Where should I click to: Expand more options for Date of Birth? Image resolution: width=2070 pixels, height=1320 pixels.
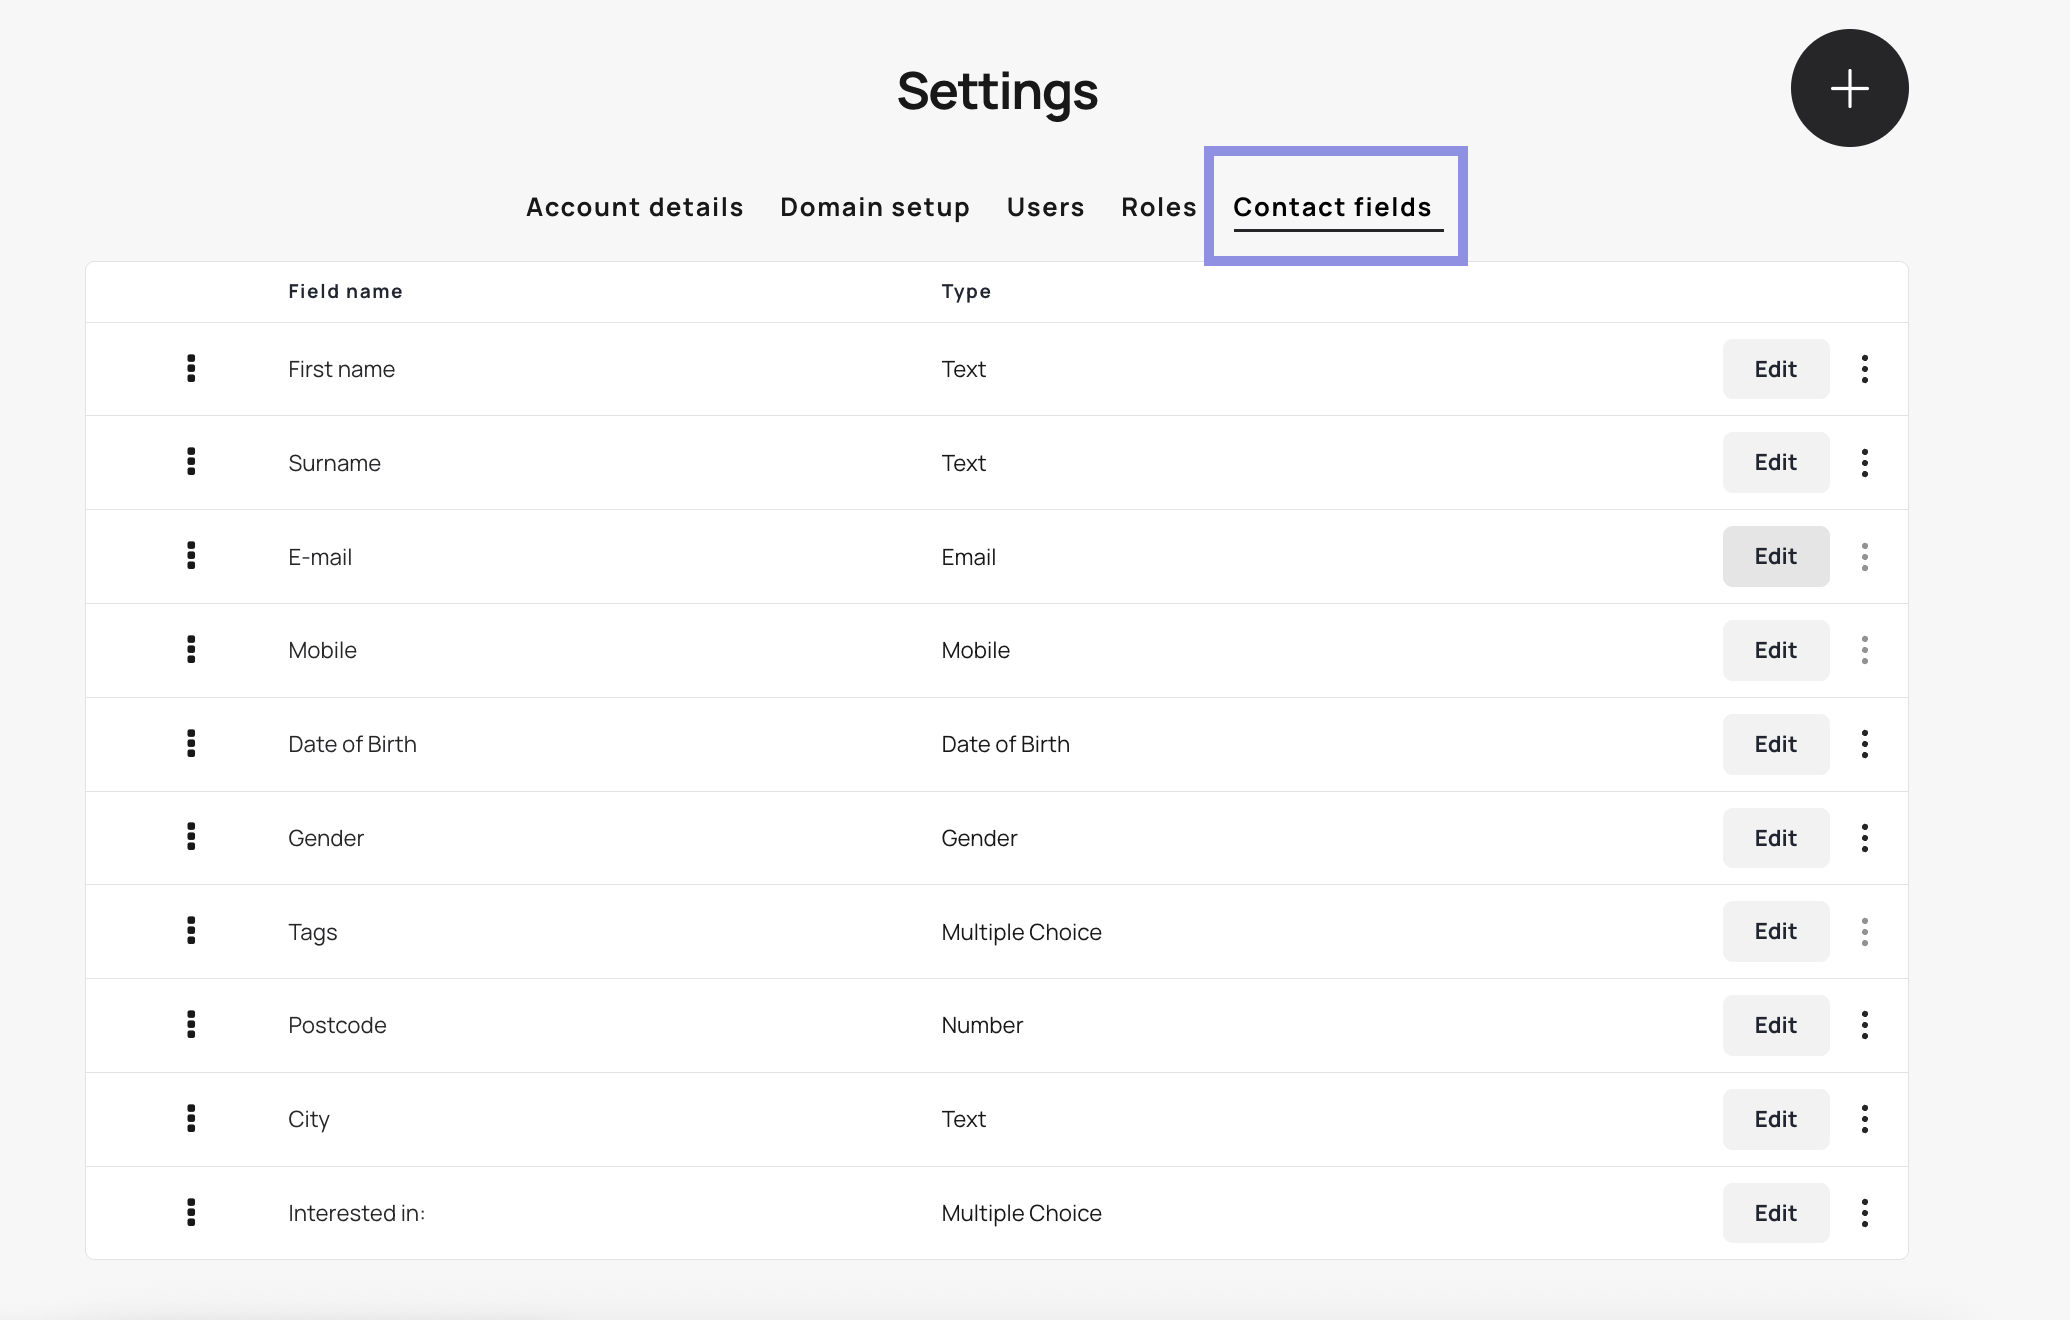click(1864, 743)
